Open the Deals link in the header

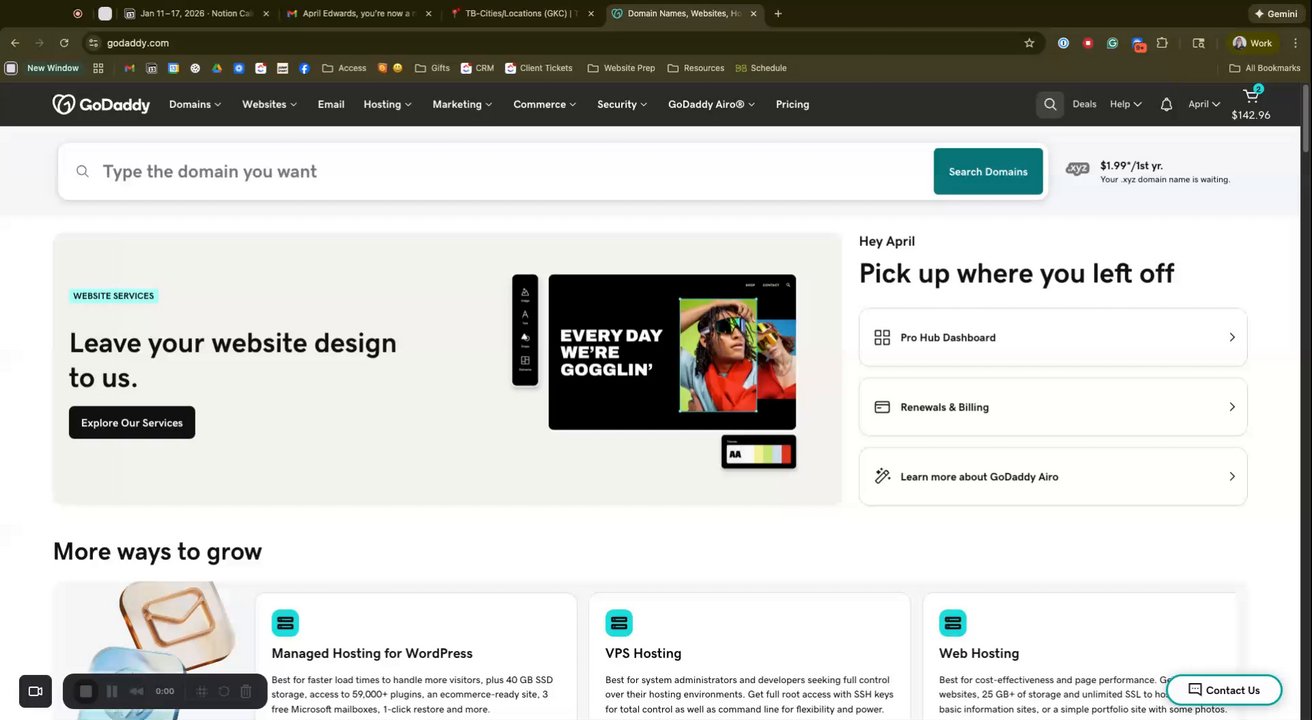pyautogui.click(x=1084, y=104)
